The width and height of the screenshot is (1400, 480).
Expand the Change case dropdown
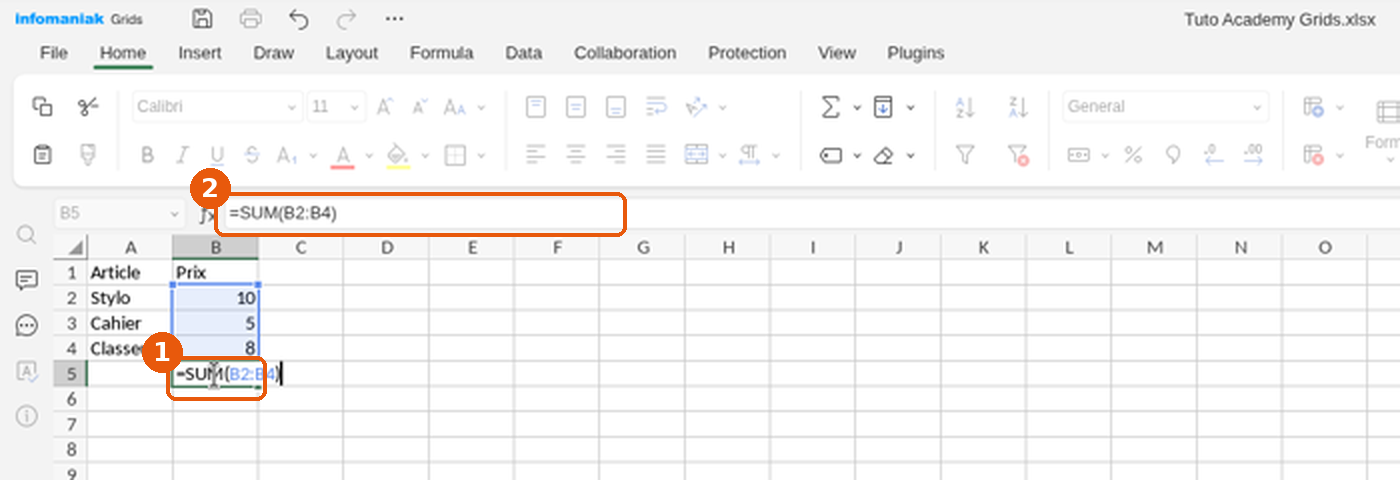tap(482, 107)
